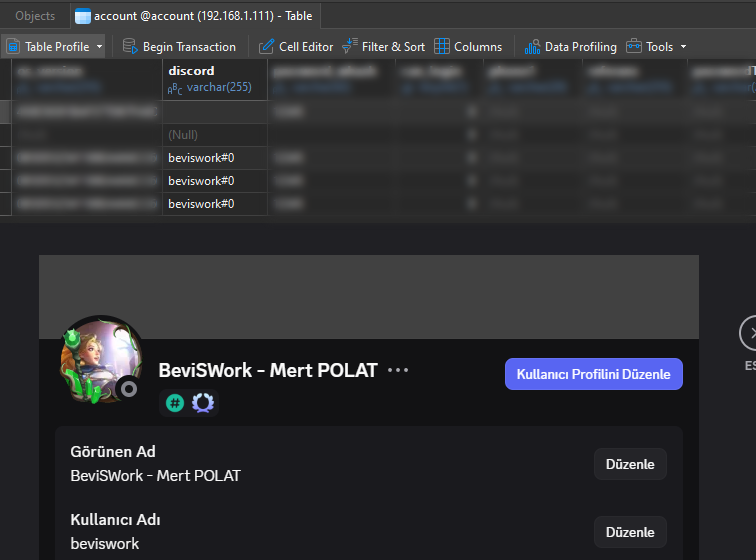Expand the Table Profile dropdown arrow

click(99, 47)
